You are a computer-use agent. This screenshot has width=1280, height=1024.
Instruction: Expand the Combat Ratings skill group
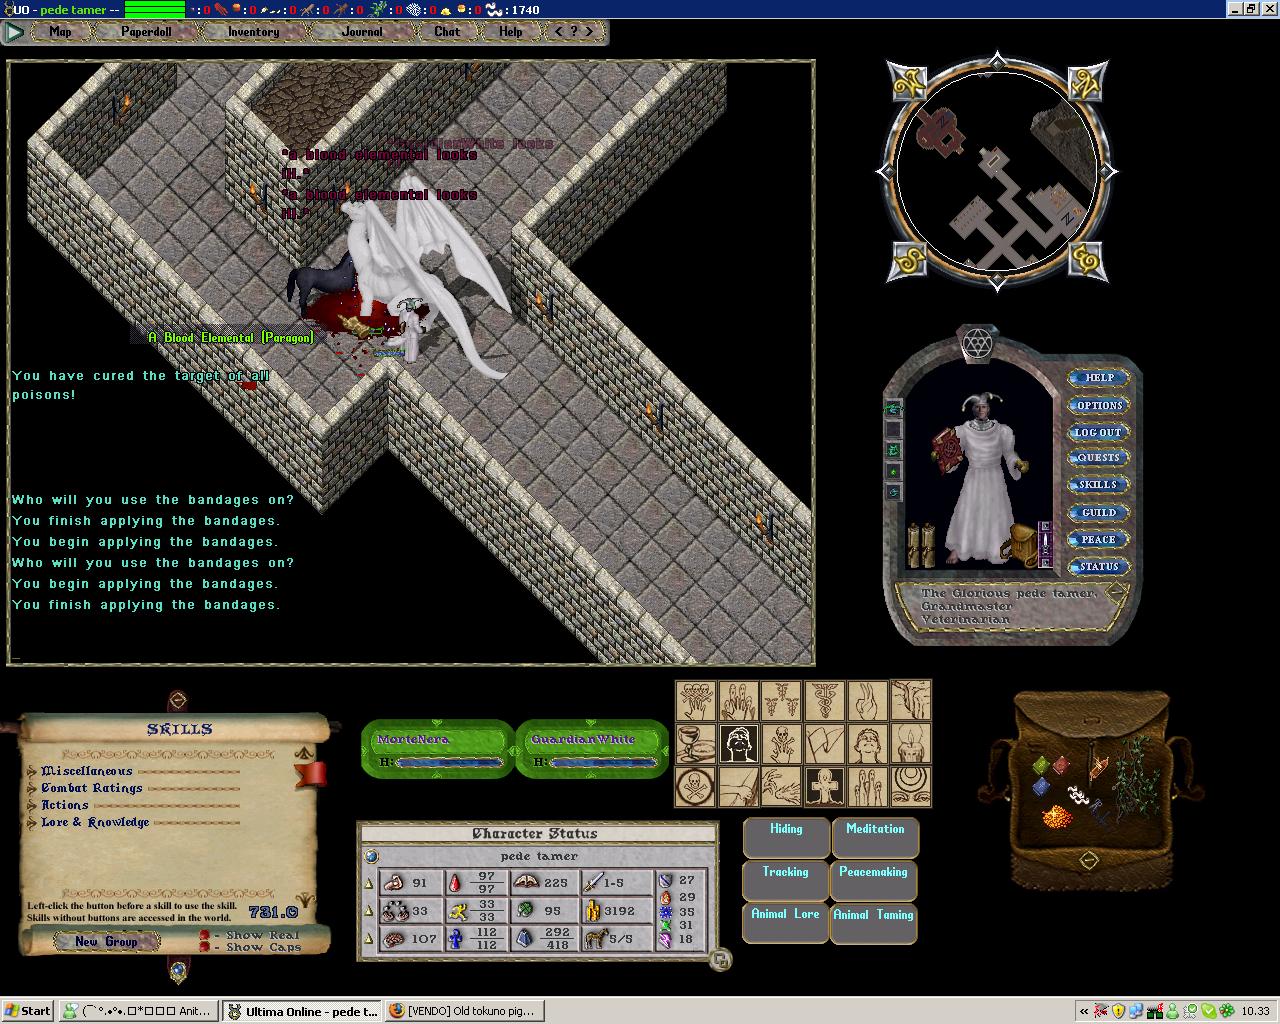(33, 788)
